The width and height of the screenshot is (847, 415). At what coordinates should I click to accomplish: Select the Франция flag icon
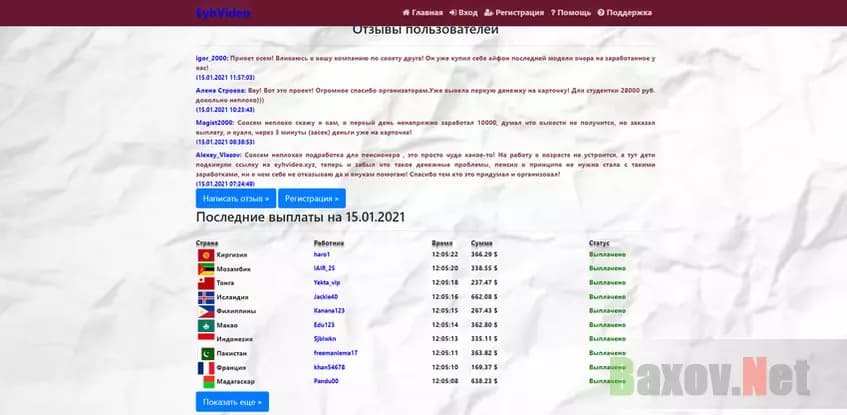coord(205,367)
